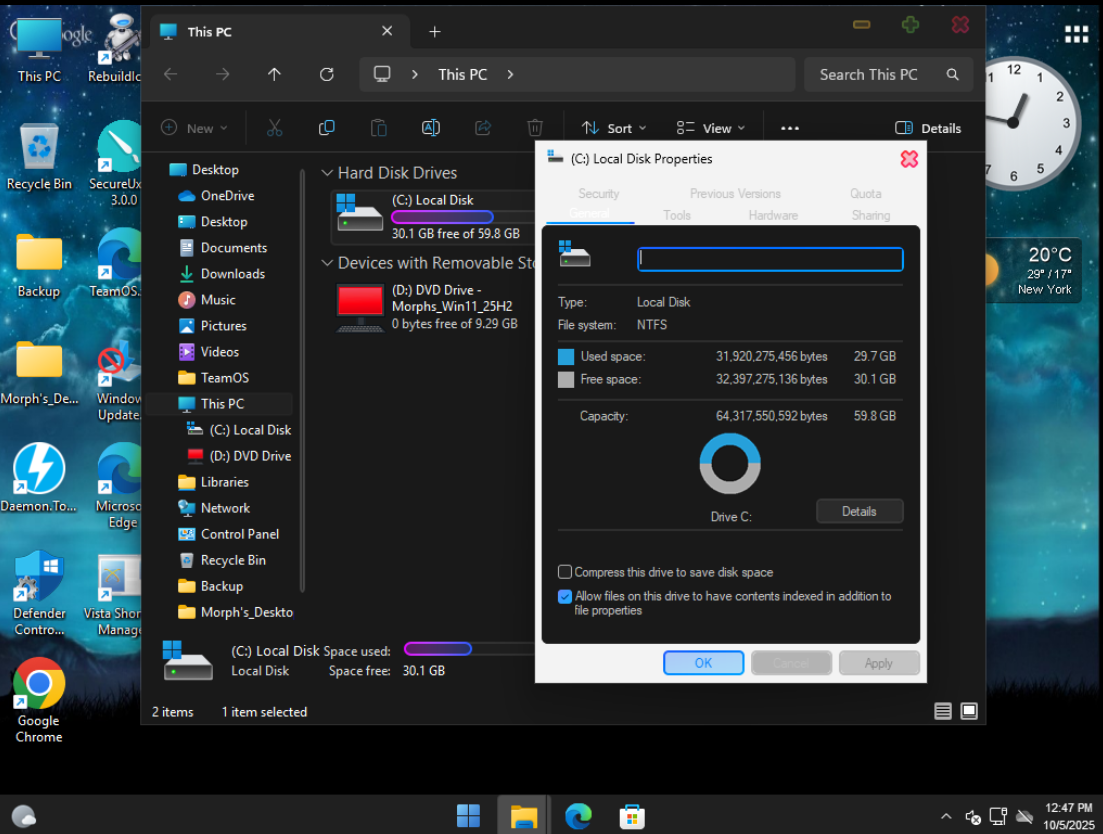The height and width of the screenshot is (834, 1103).
Task: Click the Copy icon in Explorer toolbar
Action: (x=326, y=128)
